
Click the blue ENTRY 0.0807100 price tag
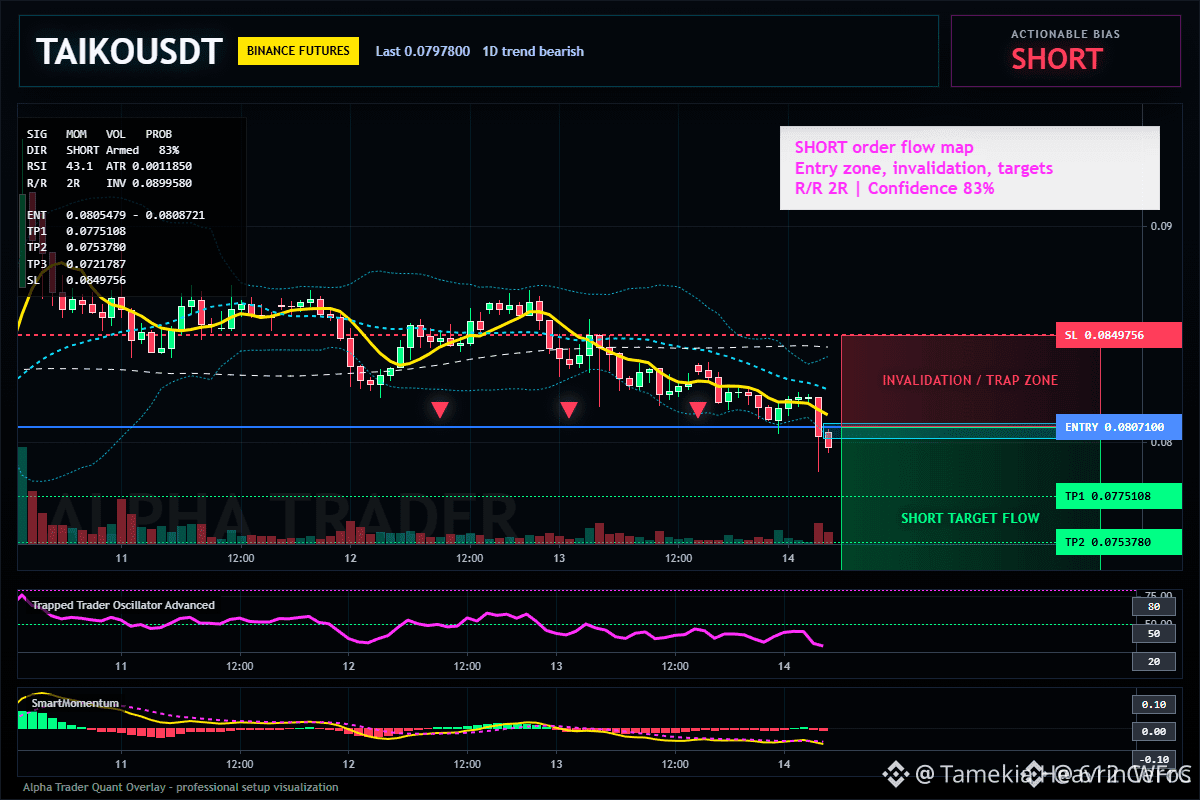tap(1118, 427)
